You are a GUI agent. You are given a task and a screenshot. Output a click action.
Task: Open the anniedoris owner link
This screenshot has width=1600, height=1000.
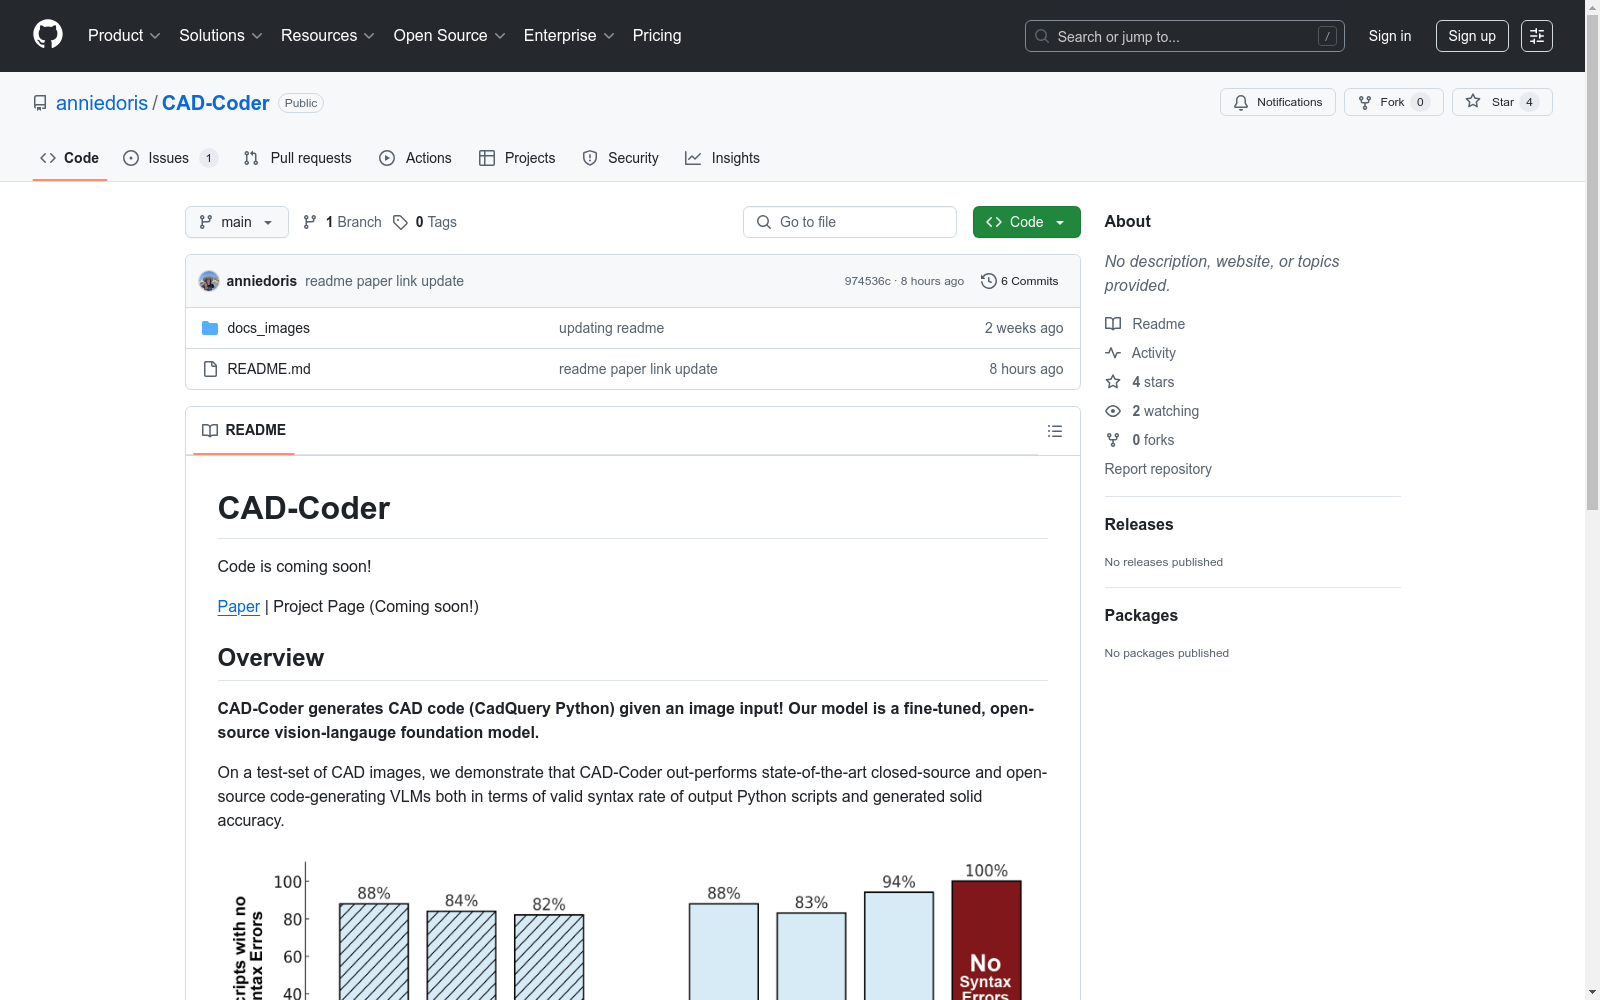click(x=102, y=103)
